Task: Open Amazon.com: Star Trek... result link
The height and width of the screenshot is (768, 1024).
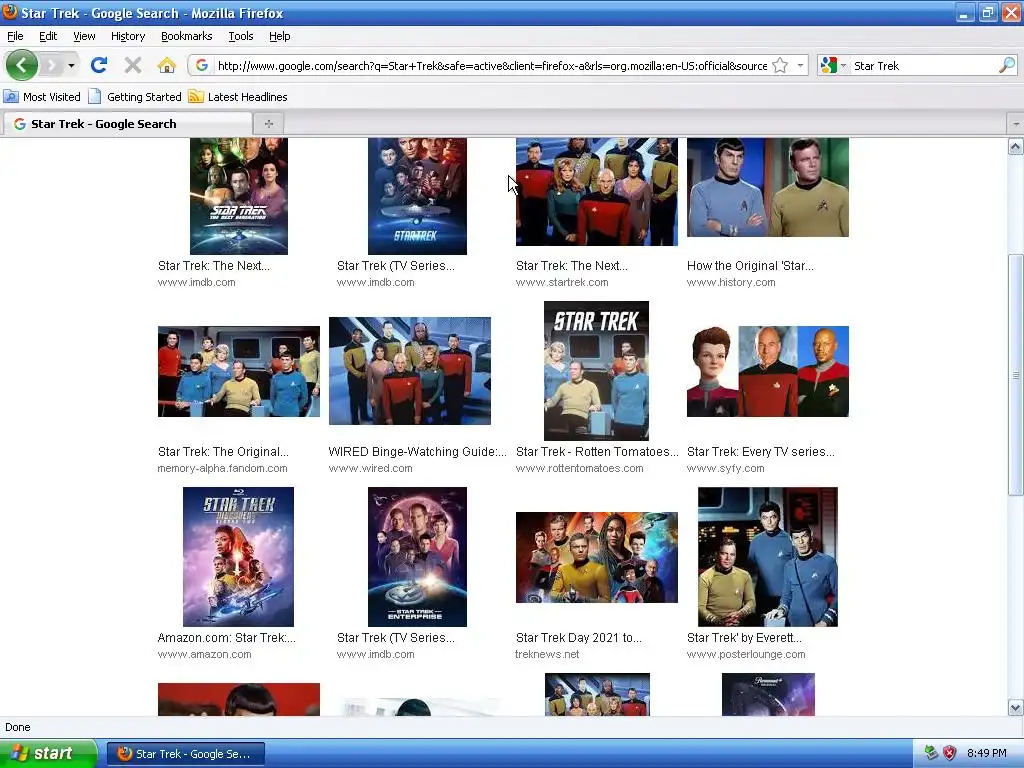Action: tap(227, 638)
